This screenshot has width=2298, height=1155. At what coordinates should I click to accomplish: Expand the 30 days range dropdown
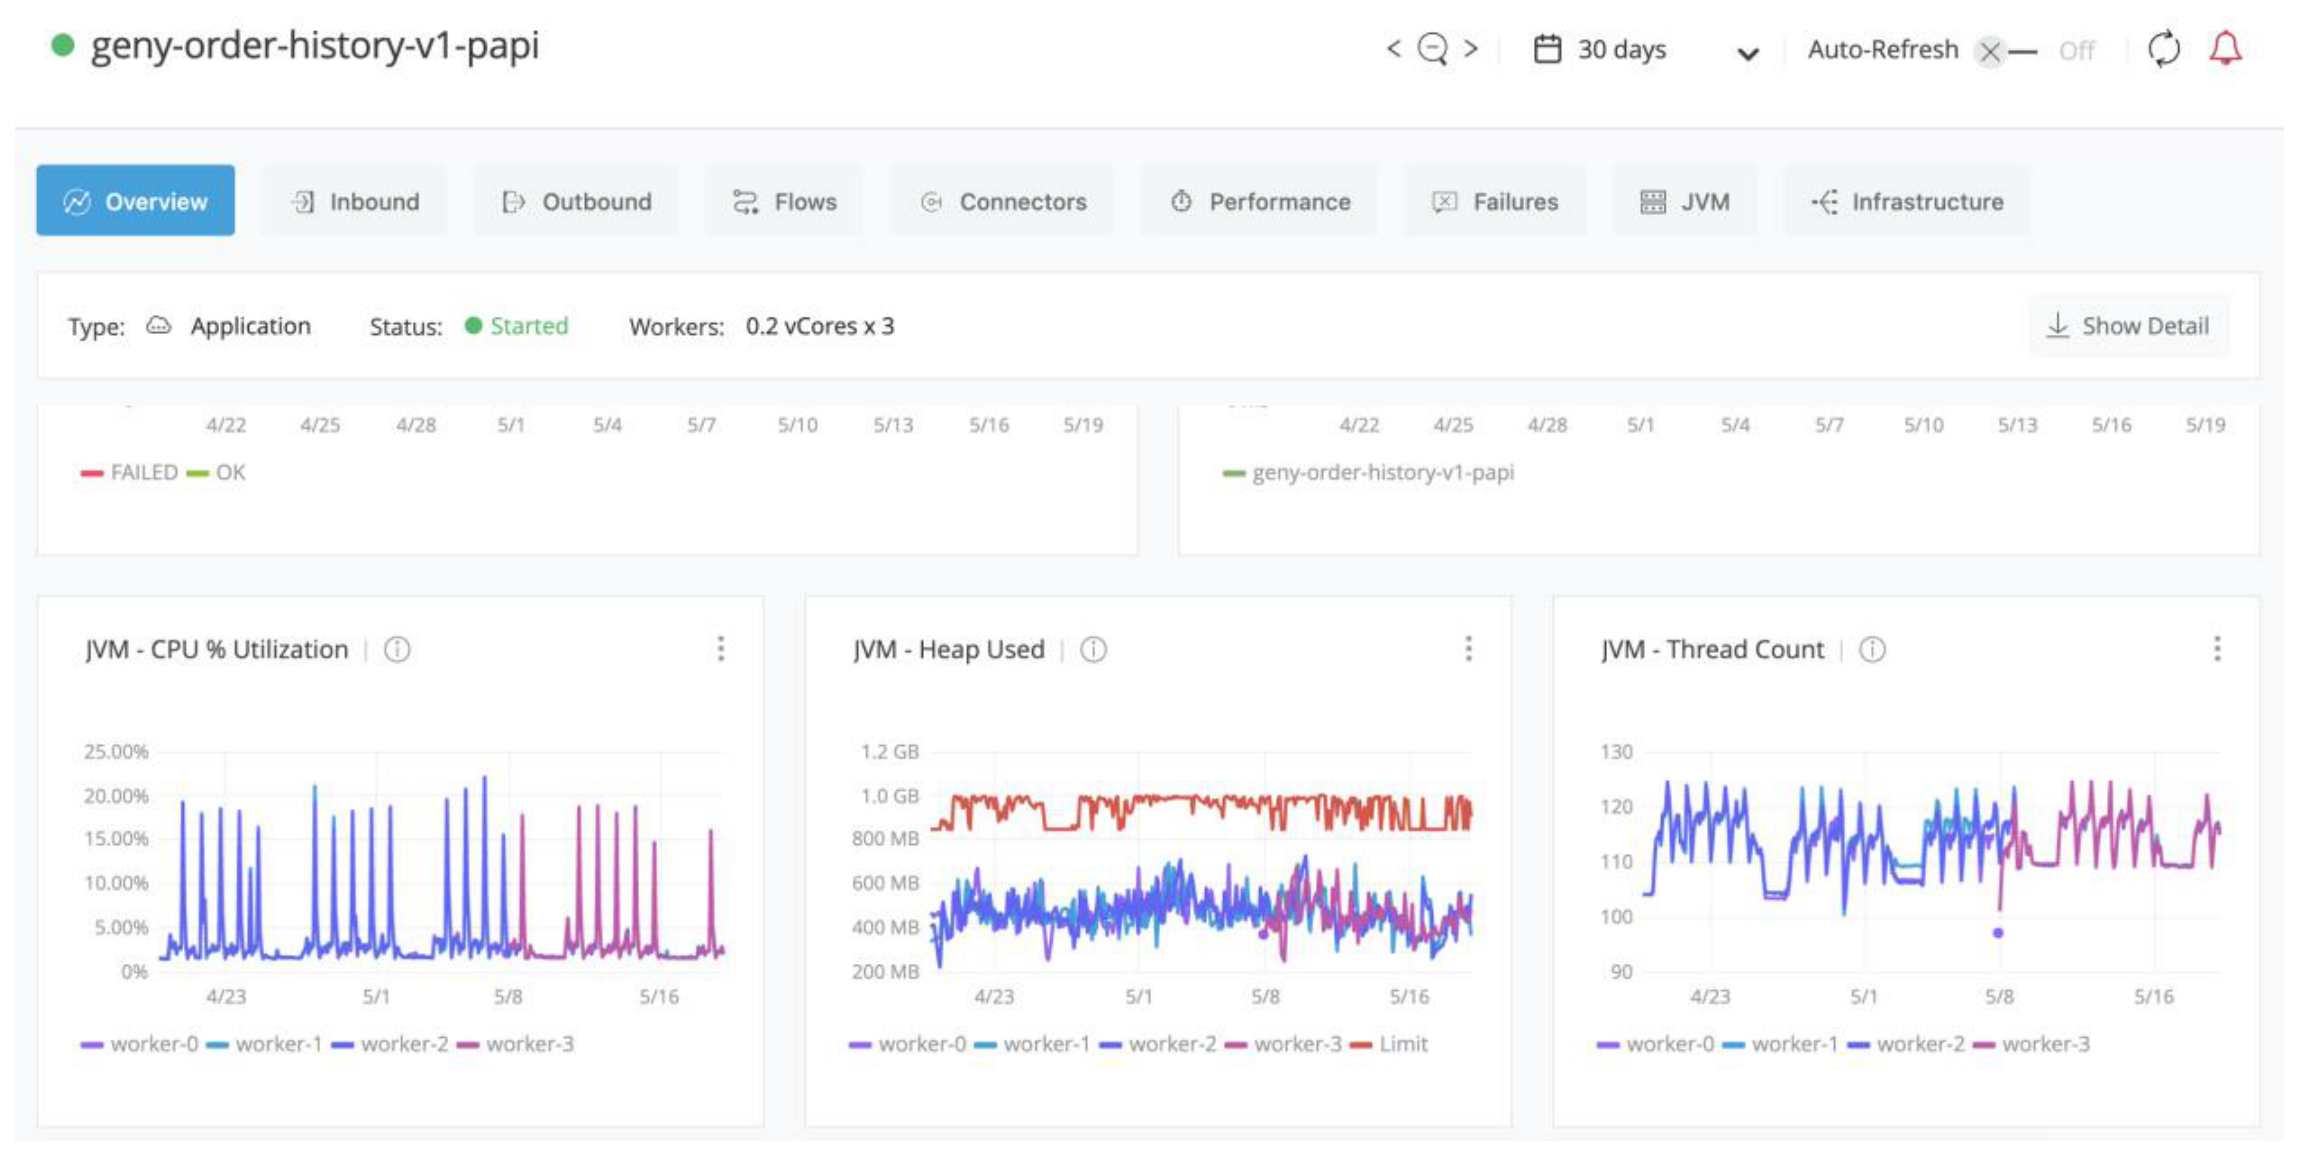(1747, 53)
